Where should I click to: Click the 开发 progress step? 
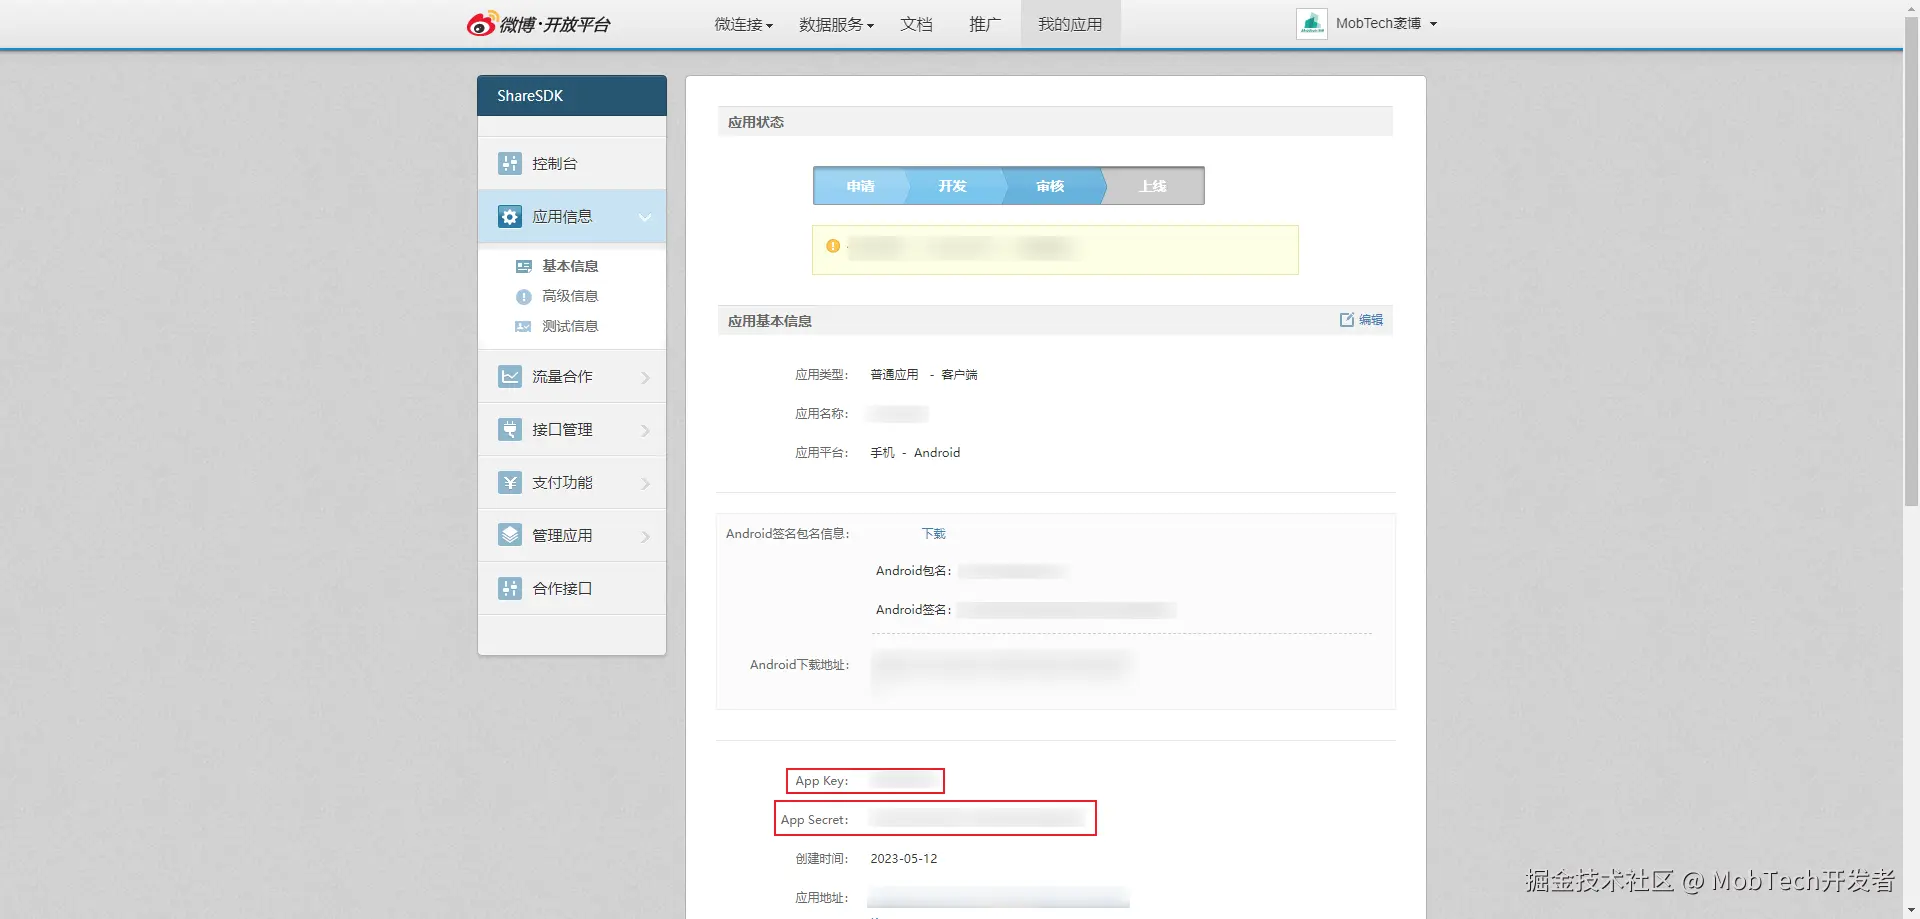pos(952,186)
